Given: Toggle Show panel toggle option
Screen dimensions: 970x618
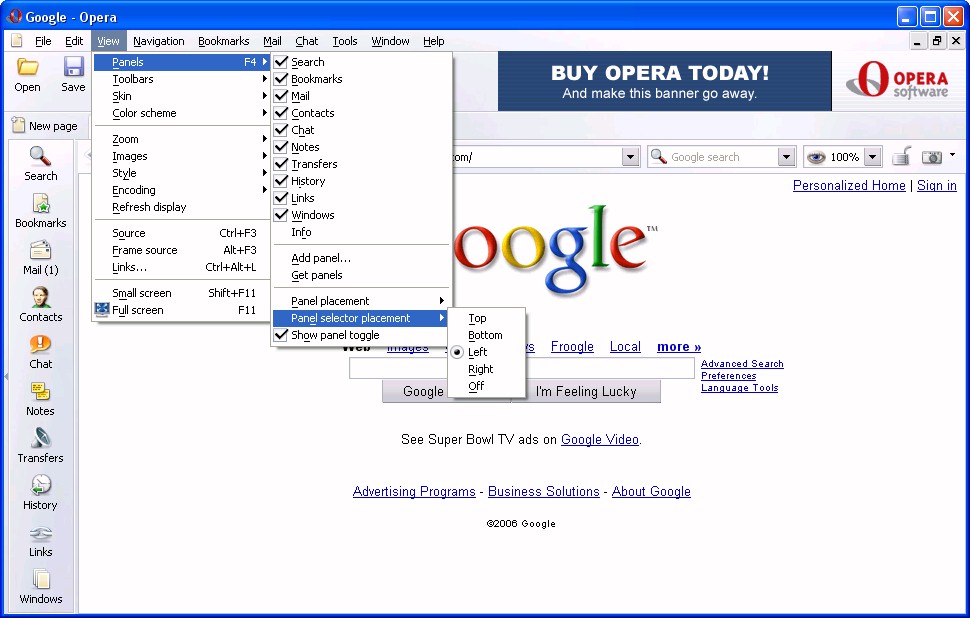Looking at the screenshot, I should pos(361,335).
